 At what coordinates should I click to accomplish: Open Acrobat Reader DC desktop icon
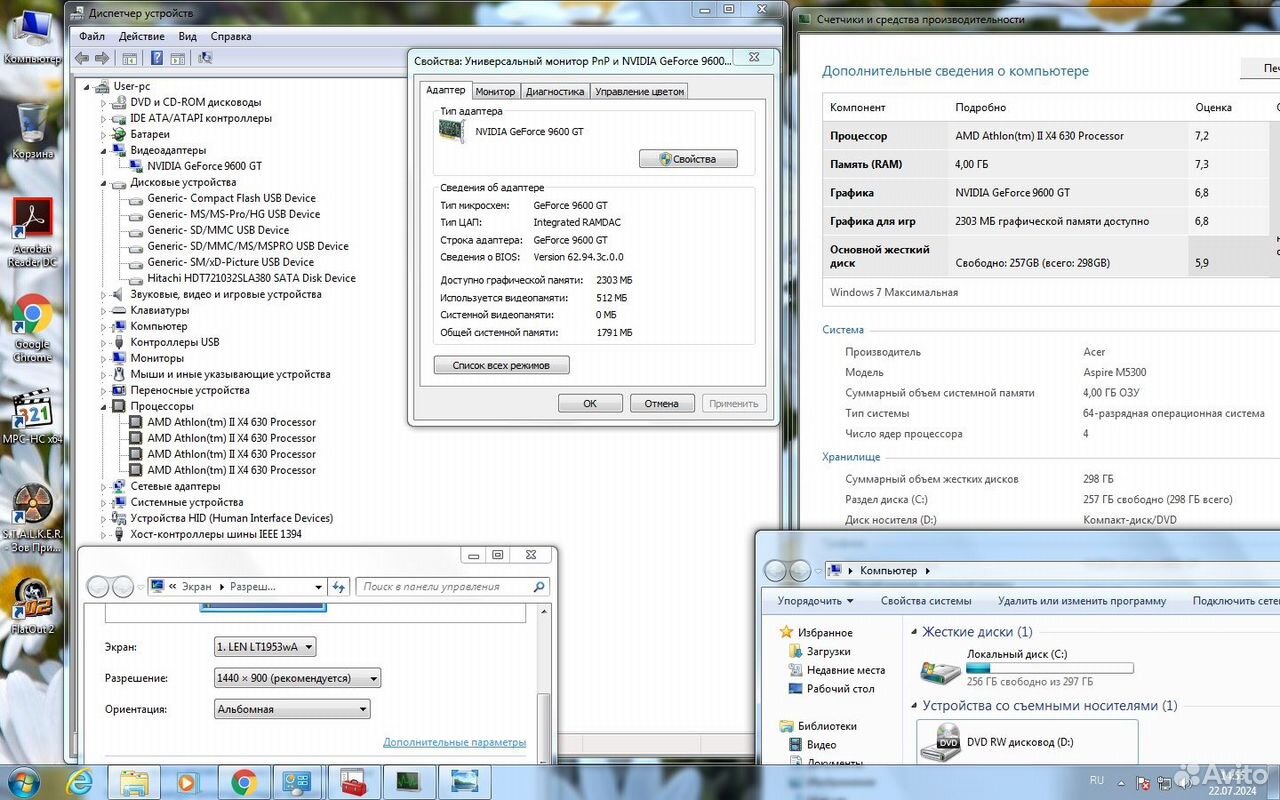[x=32, y=232]
